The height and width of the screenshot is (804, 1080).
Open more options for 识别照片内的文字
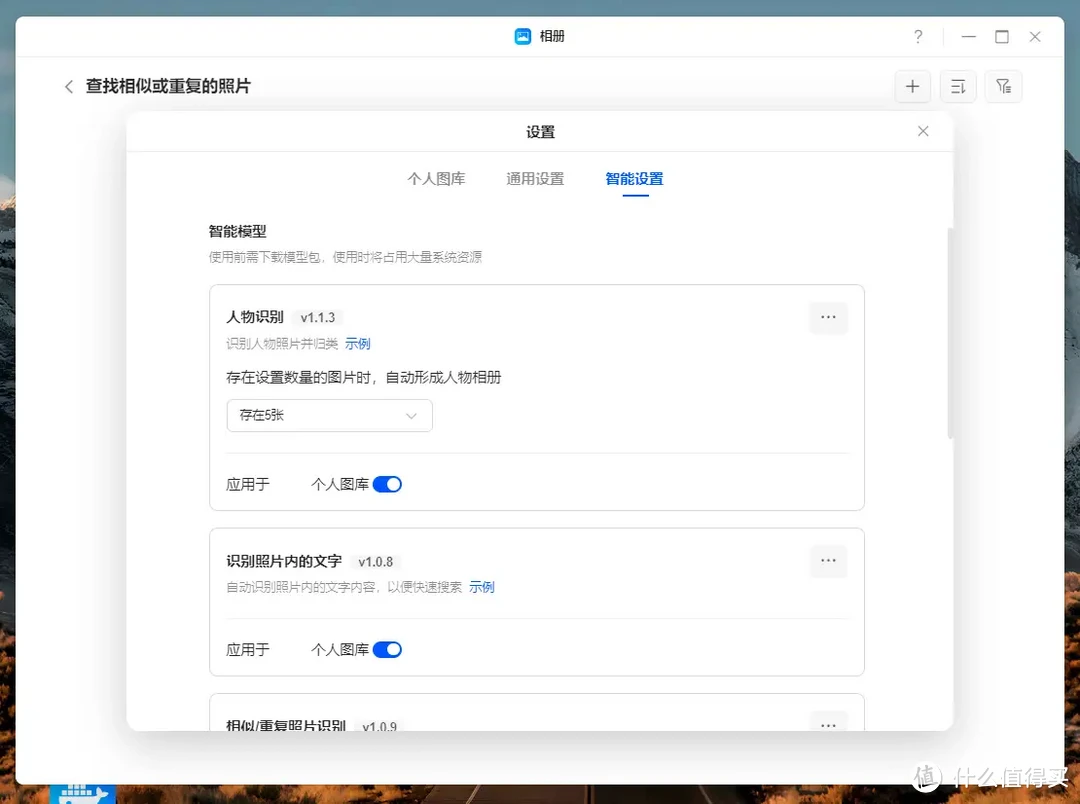tap(828, 561)
